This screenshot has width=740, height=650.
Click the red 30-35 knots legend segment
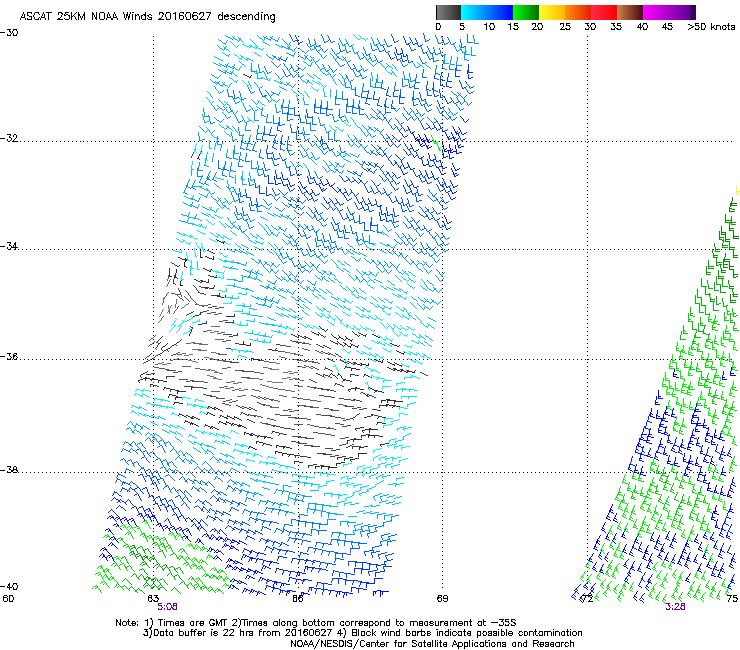point(604,12)
